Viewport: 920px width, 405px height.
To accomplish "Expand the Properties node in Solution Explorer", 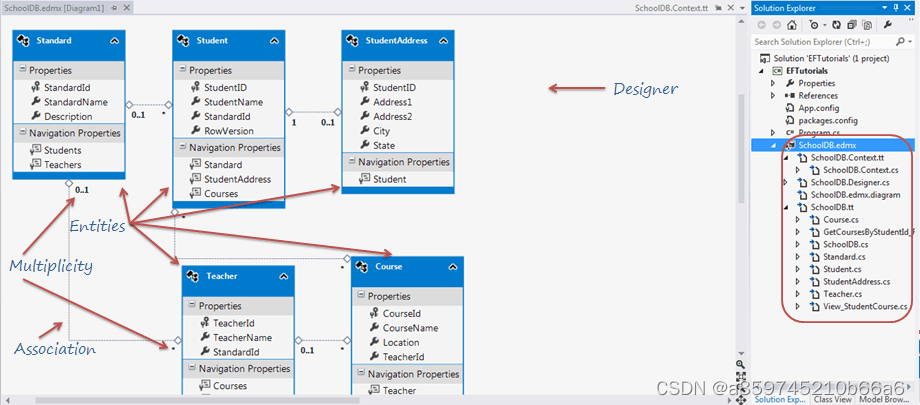I will pyautogui.click(x=773, y=83).
